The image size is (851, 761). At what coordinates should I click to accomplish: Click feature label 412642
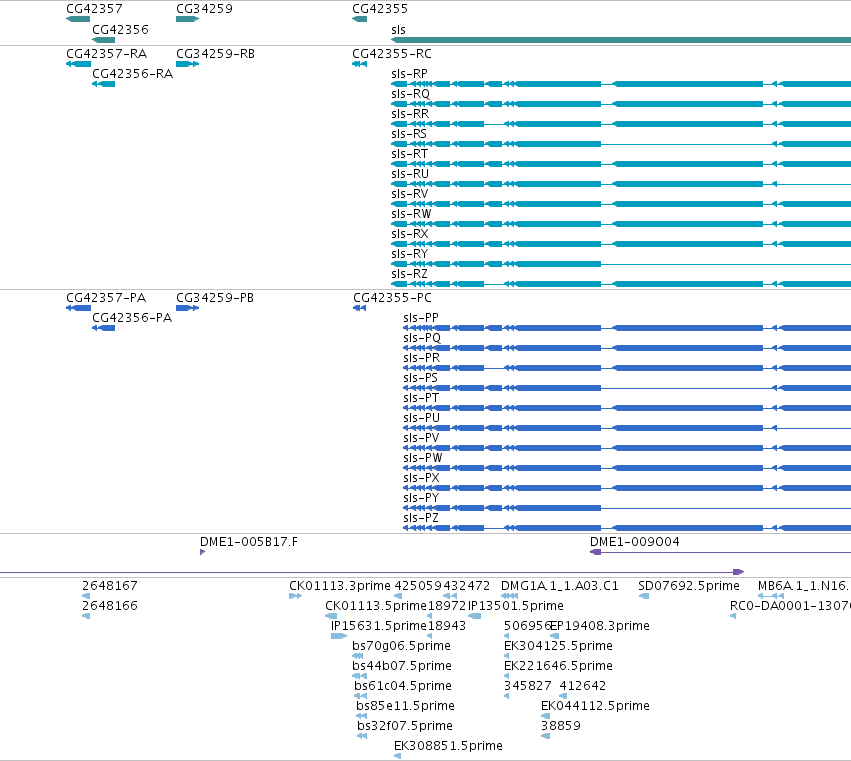pos(582,686)
